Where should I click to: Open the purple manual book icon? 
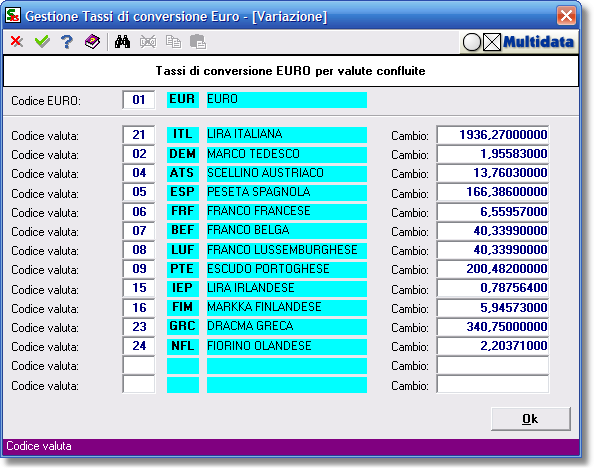(x=92, y=42)
